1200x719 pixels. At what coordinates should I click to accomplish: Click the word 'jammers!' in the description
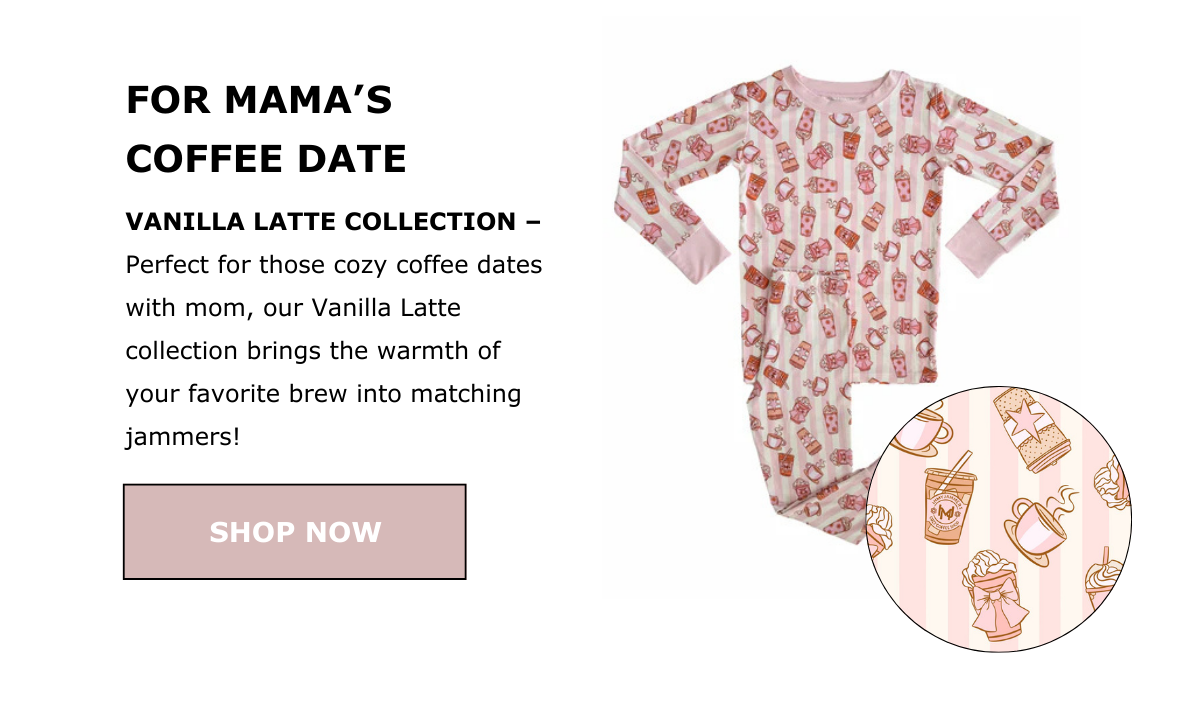183,438
